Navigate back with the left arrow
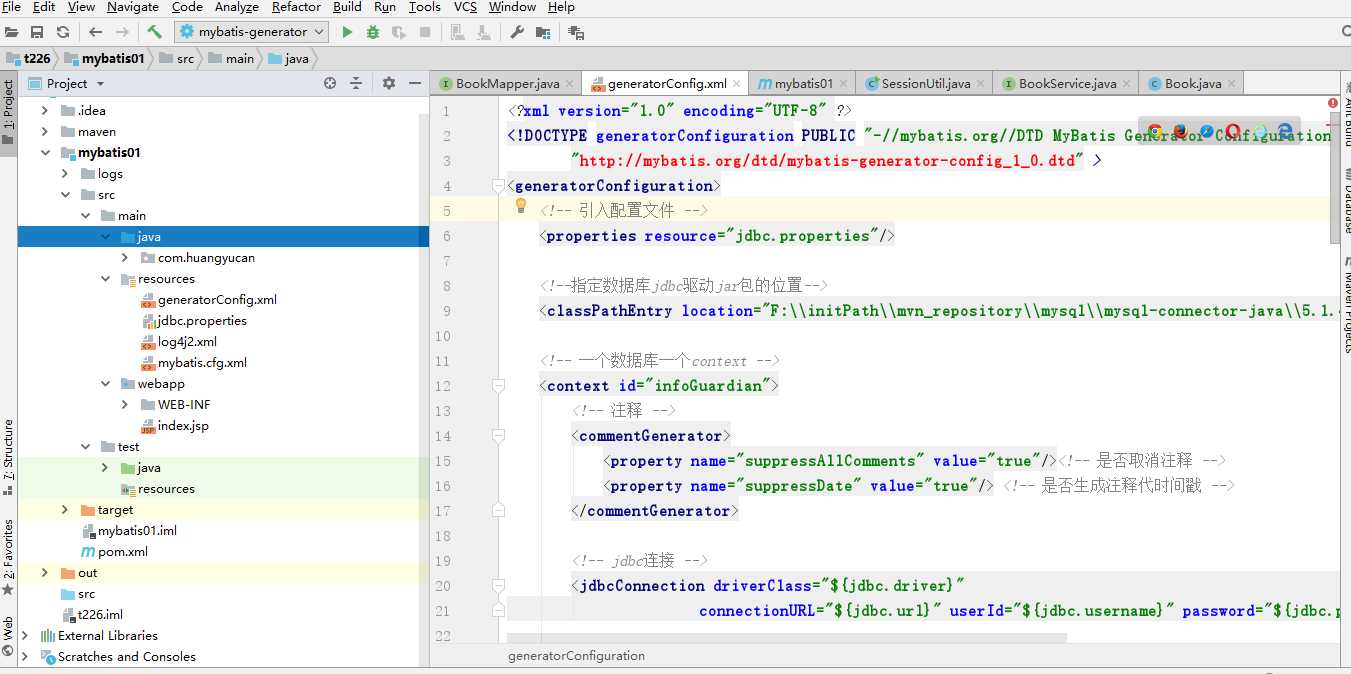Viewport: 1351px width, 674px height. [x=95, y=32]
